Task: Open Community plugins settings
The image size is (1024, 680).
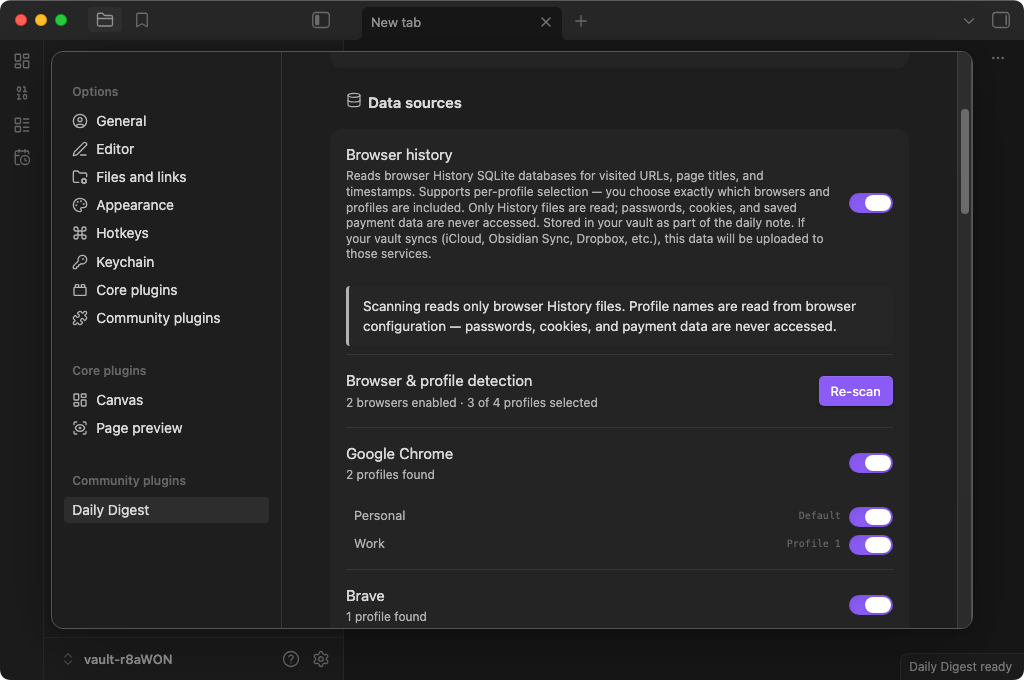Action: (x=167, y=318)
